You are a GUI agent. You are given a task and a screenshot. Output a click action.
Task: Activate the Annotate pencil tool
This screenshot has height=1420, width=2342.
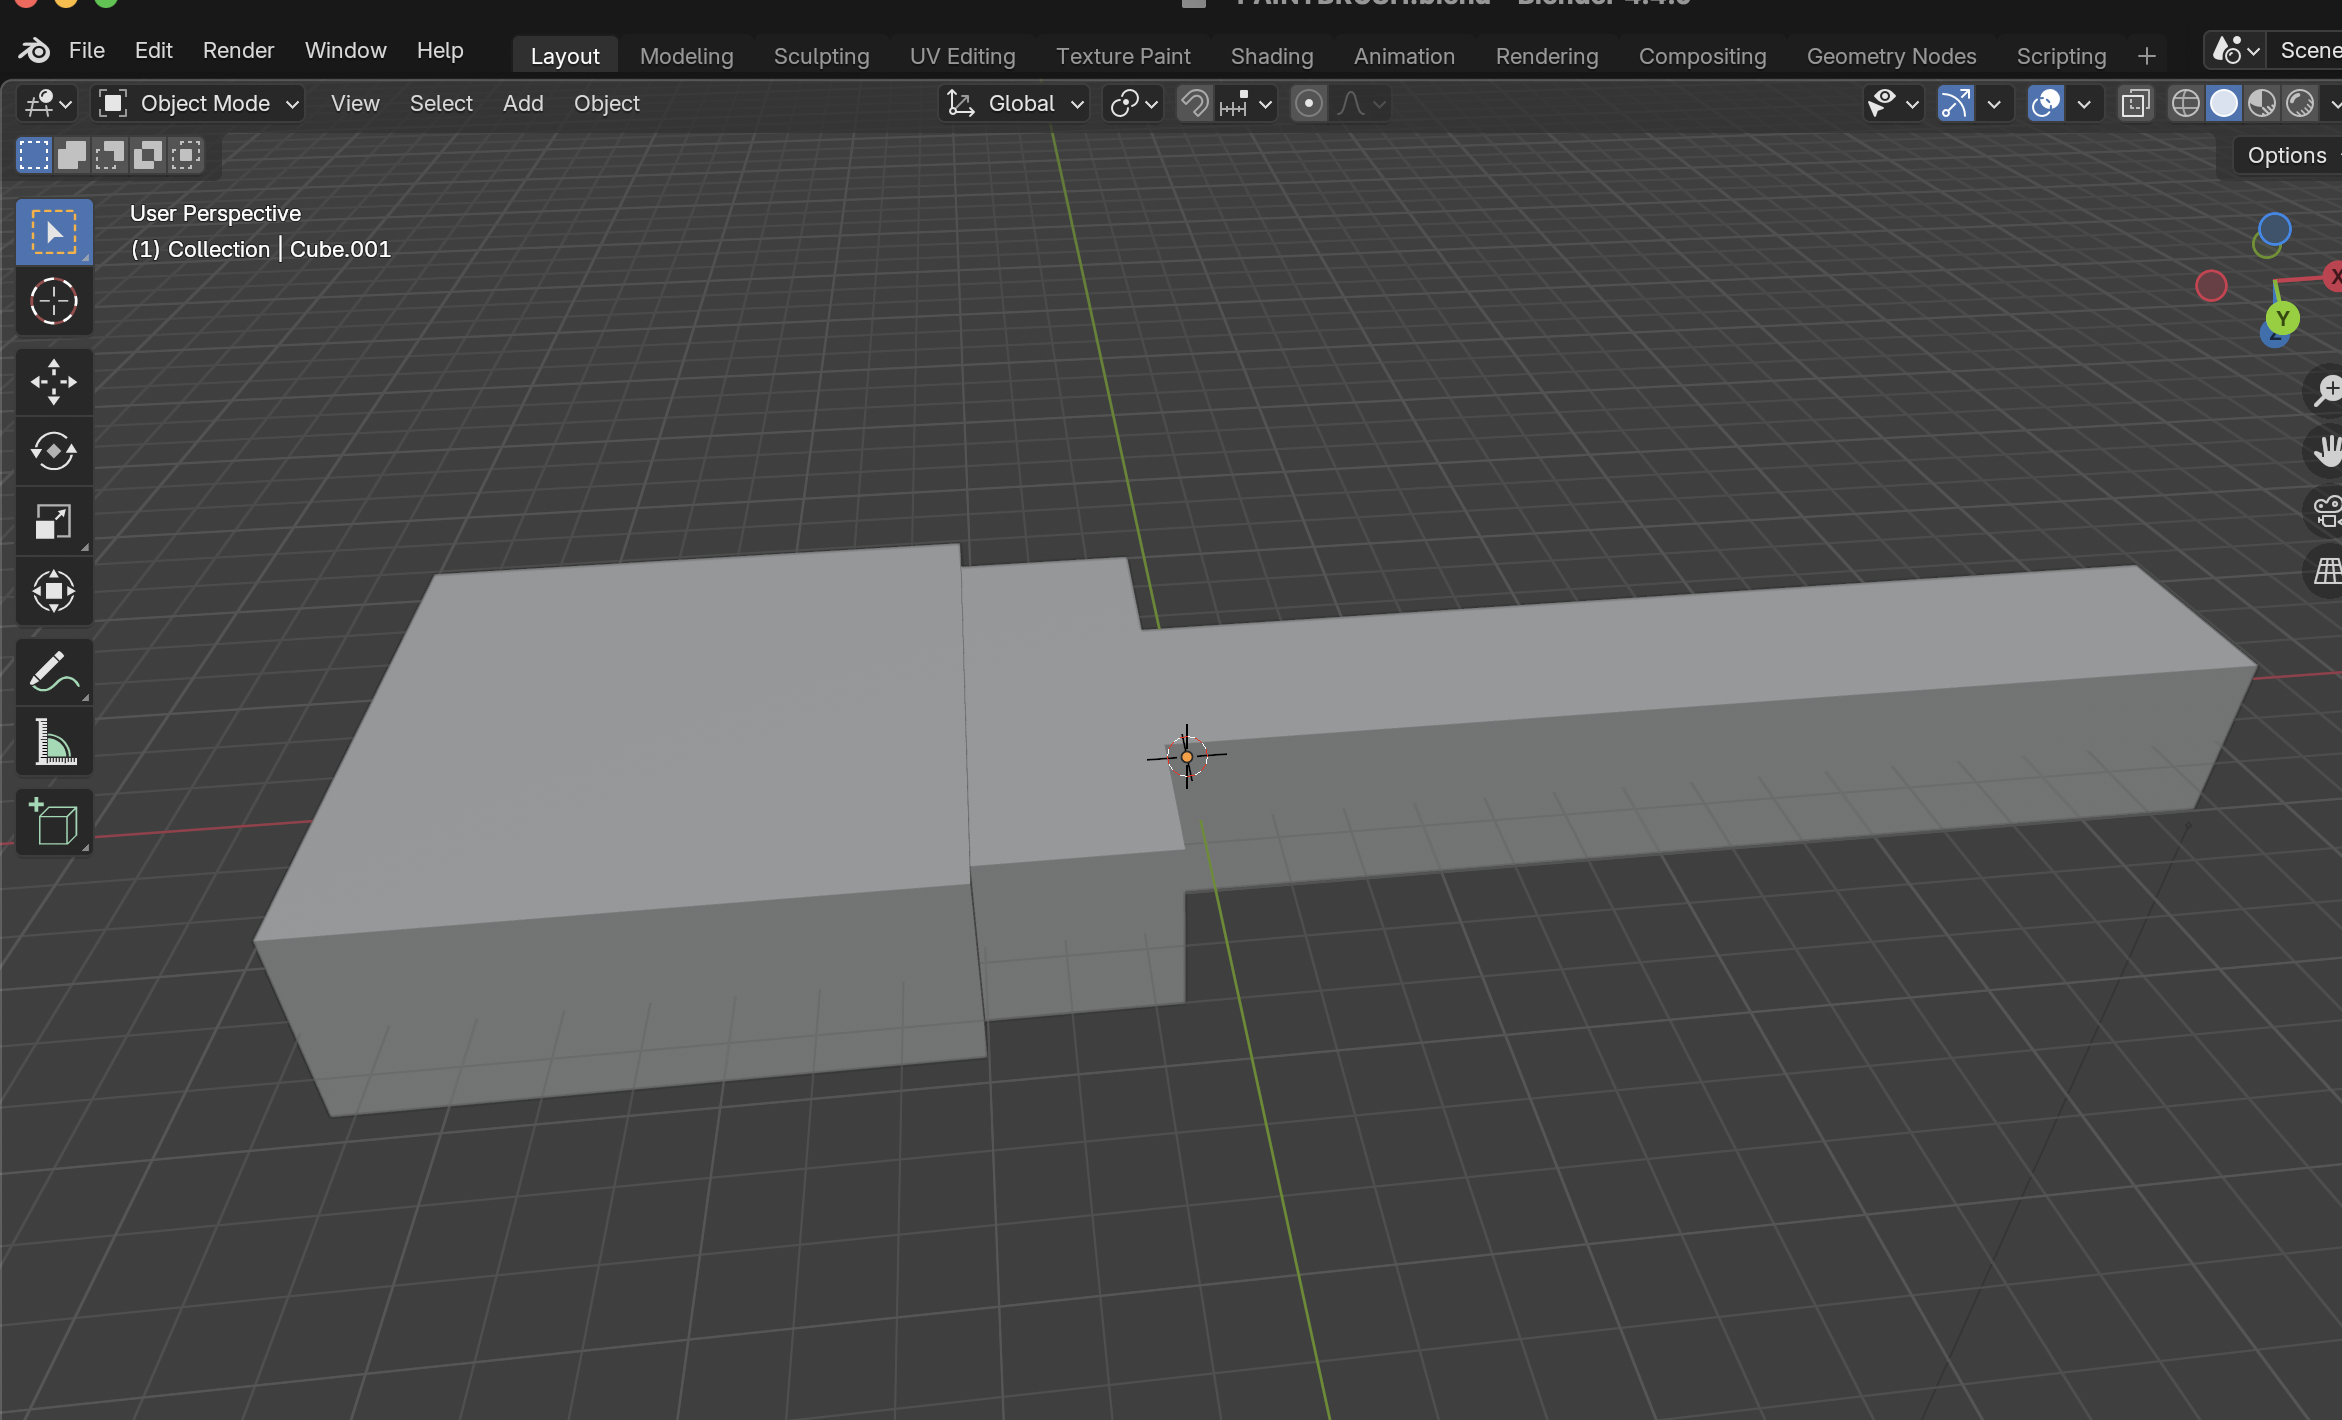(54, 672)
